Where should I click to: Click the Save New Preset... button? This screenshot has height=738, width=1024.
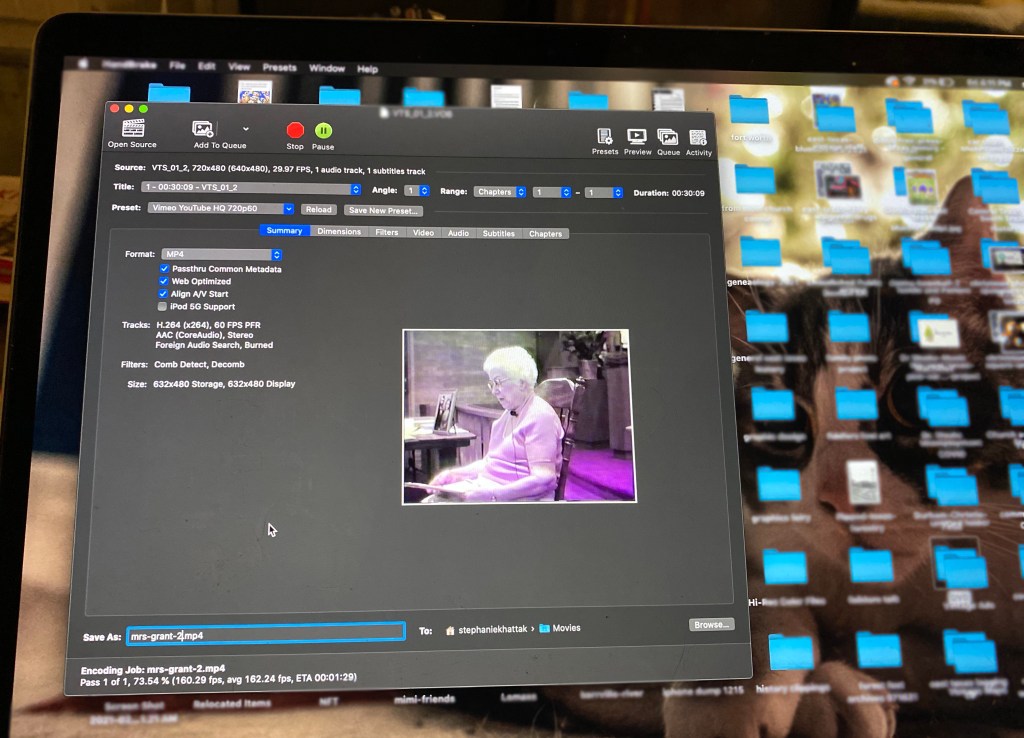click(383, 210)
